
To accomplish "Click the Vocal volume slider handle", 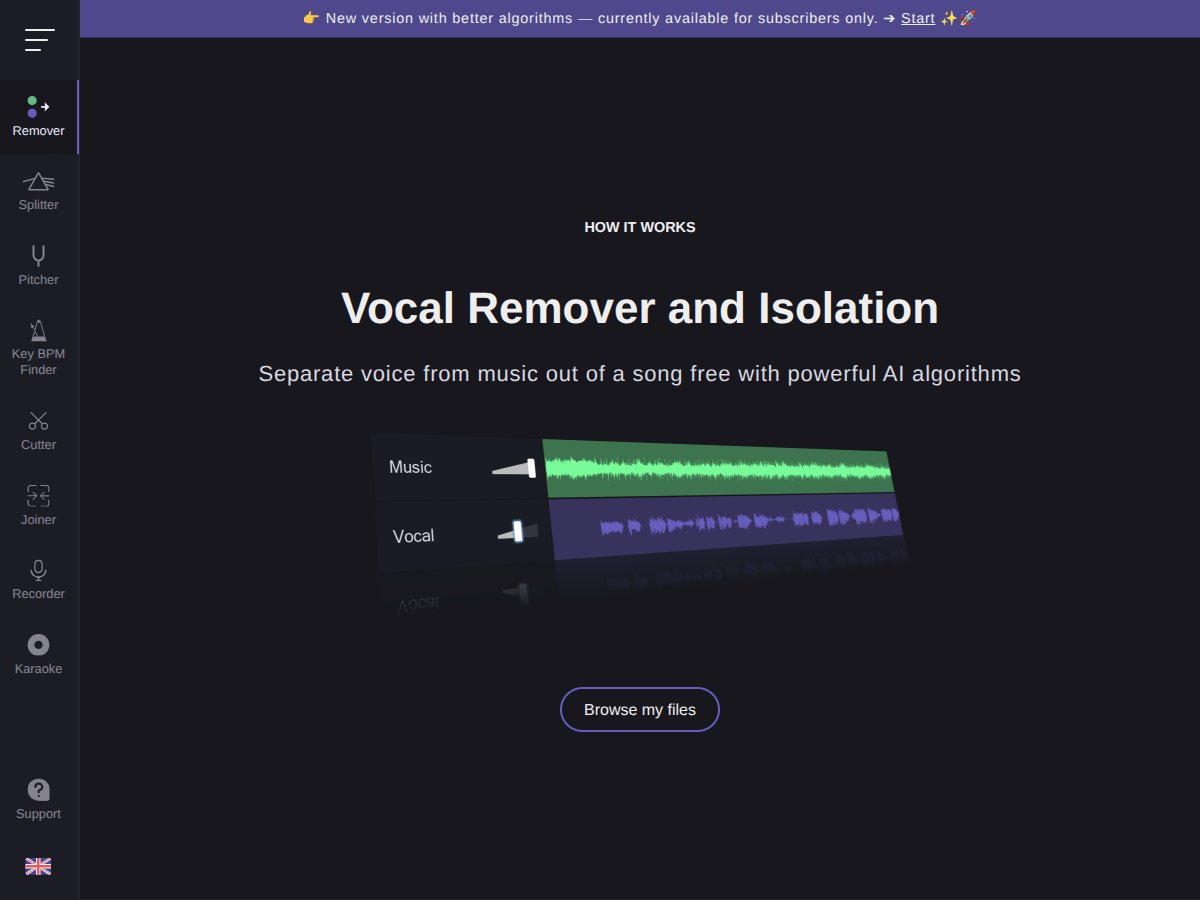I will (516, 533).
